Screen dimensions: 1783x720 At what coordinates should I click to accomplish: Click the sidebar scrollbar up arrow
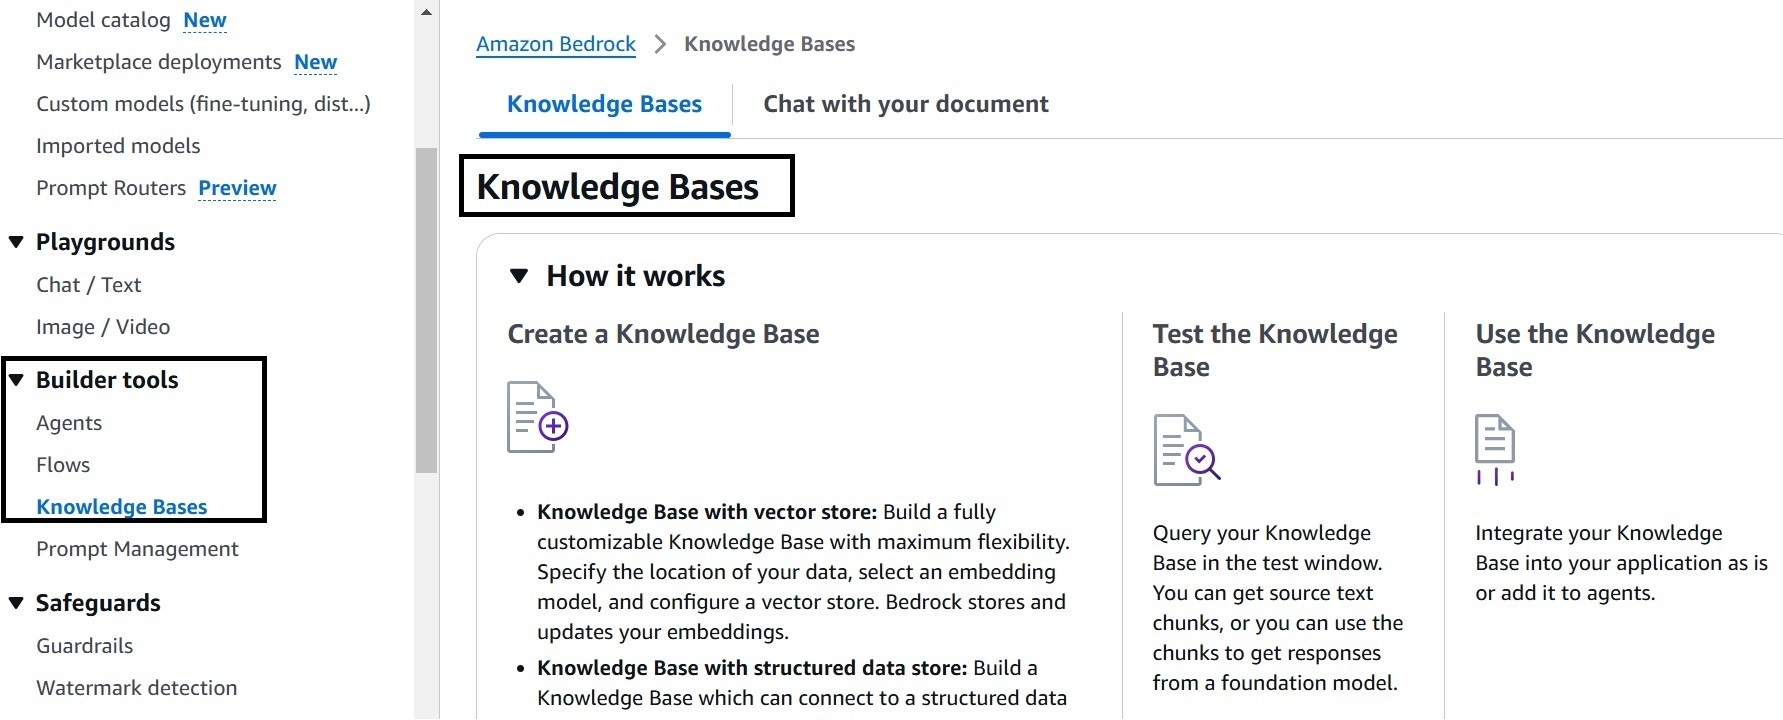427,12
